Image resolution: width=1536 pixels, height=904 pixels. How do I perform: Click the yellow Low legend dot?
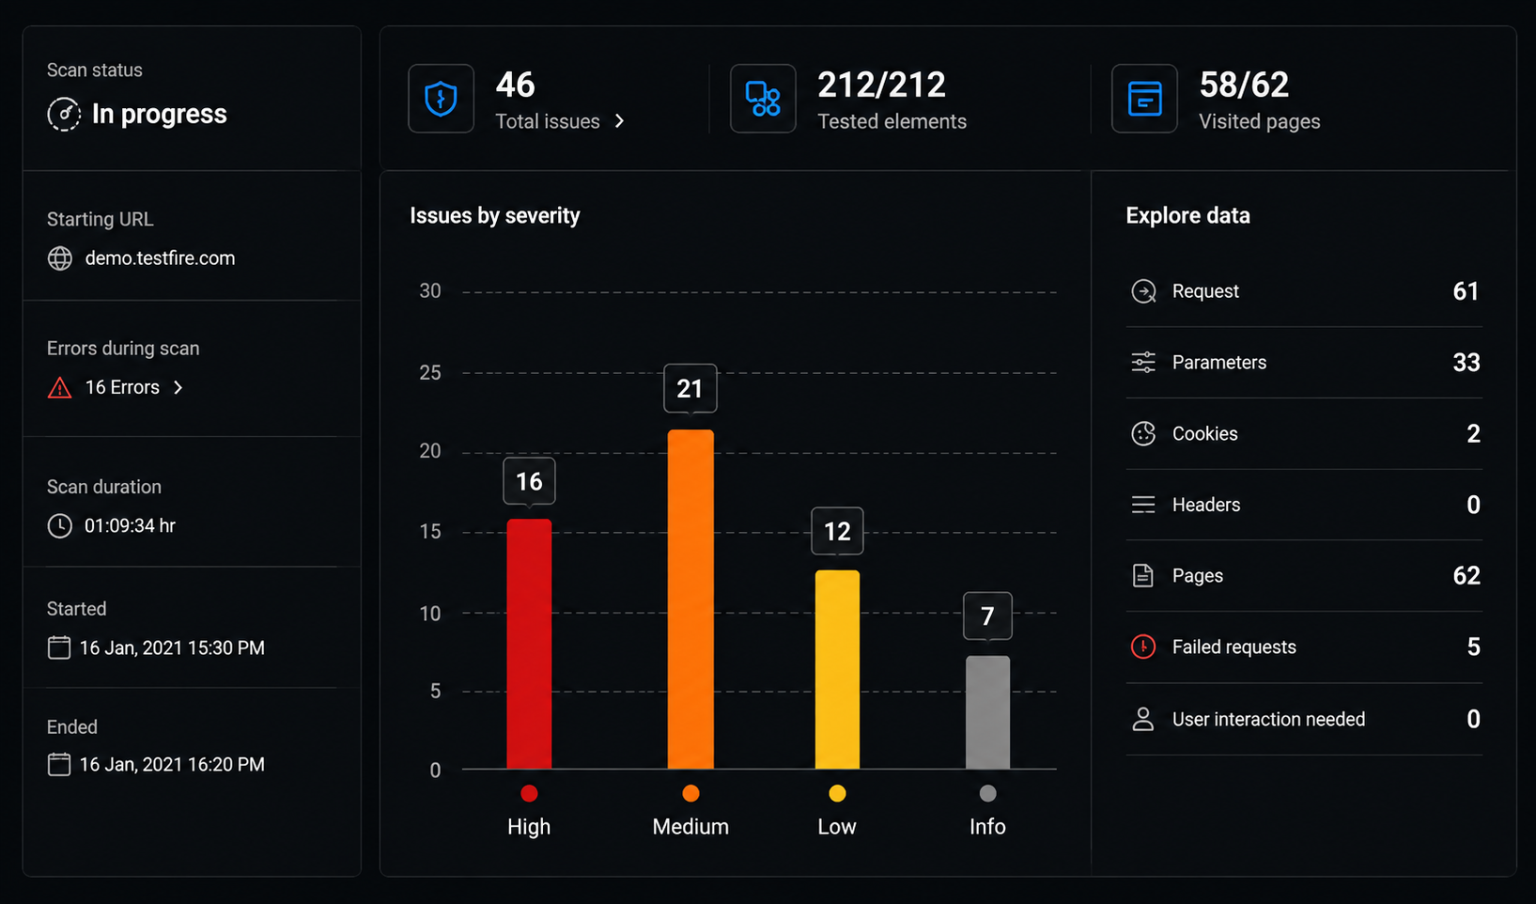click(837, 793)
